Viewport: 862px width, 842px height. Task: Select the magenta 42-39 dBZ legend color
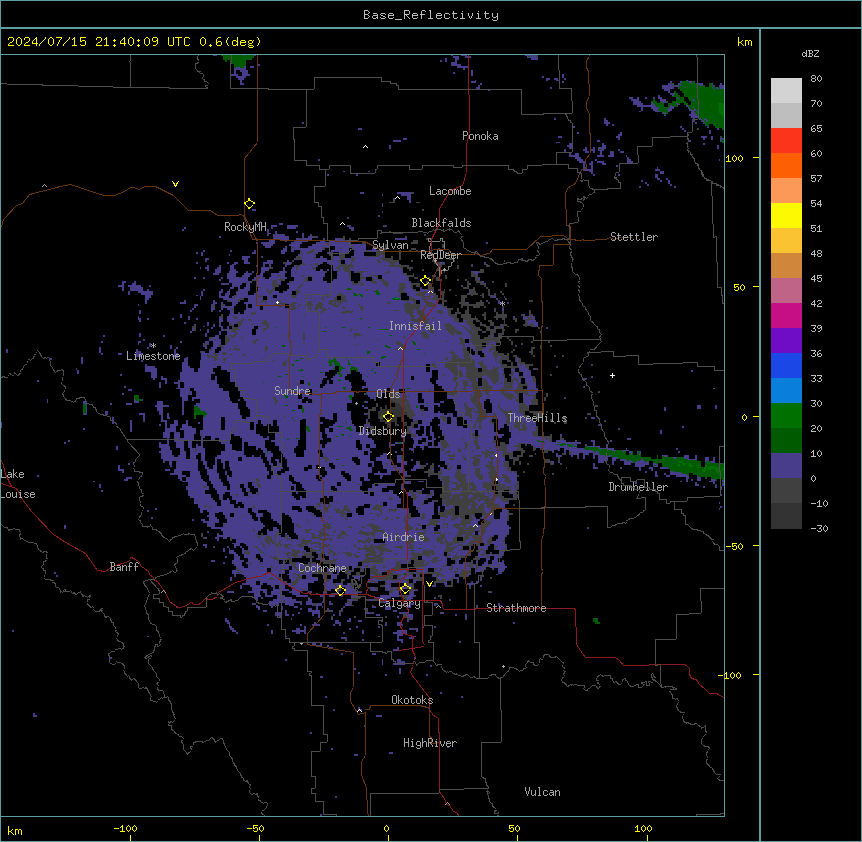pos(786,315)
